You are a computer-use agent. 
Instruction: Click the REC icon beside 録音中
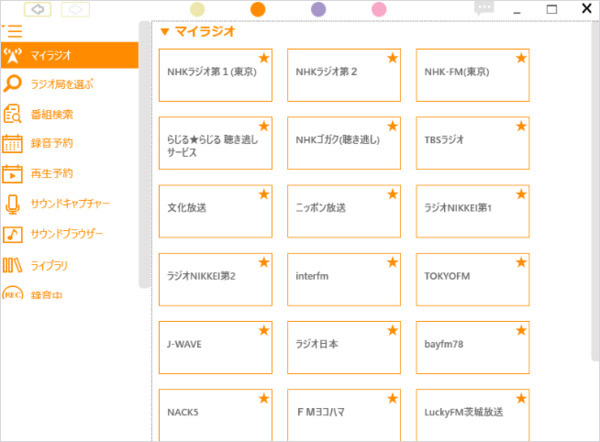[x=13, y=295]
